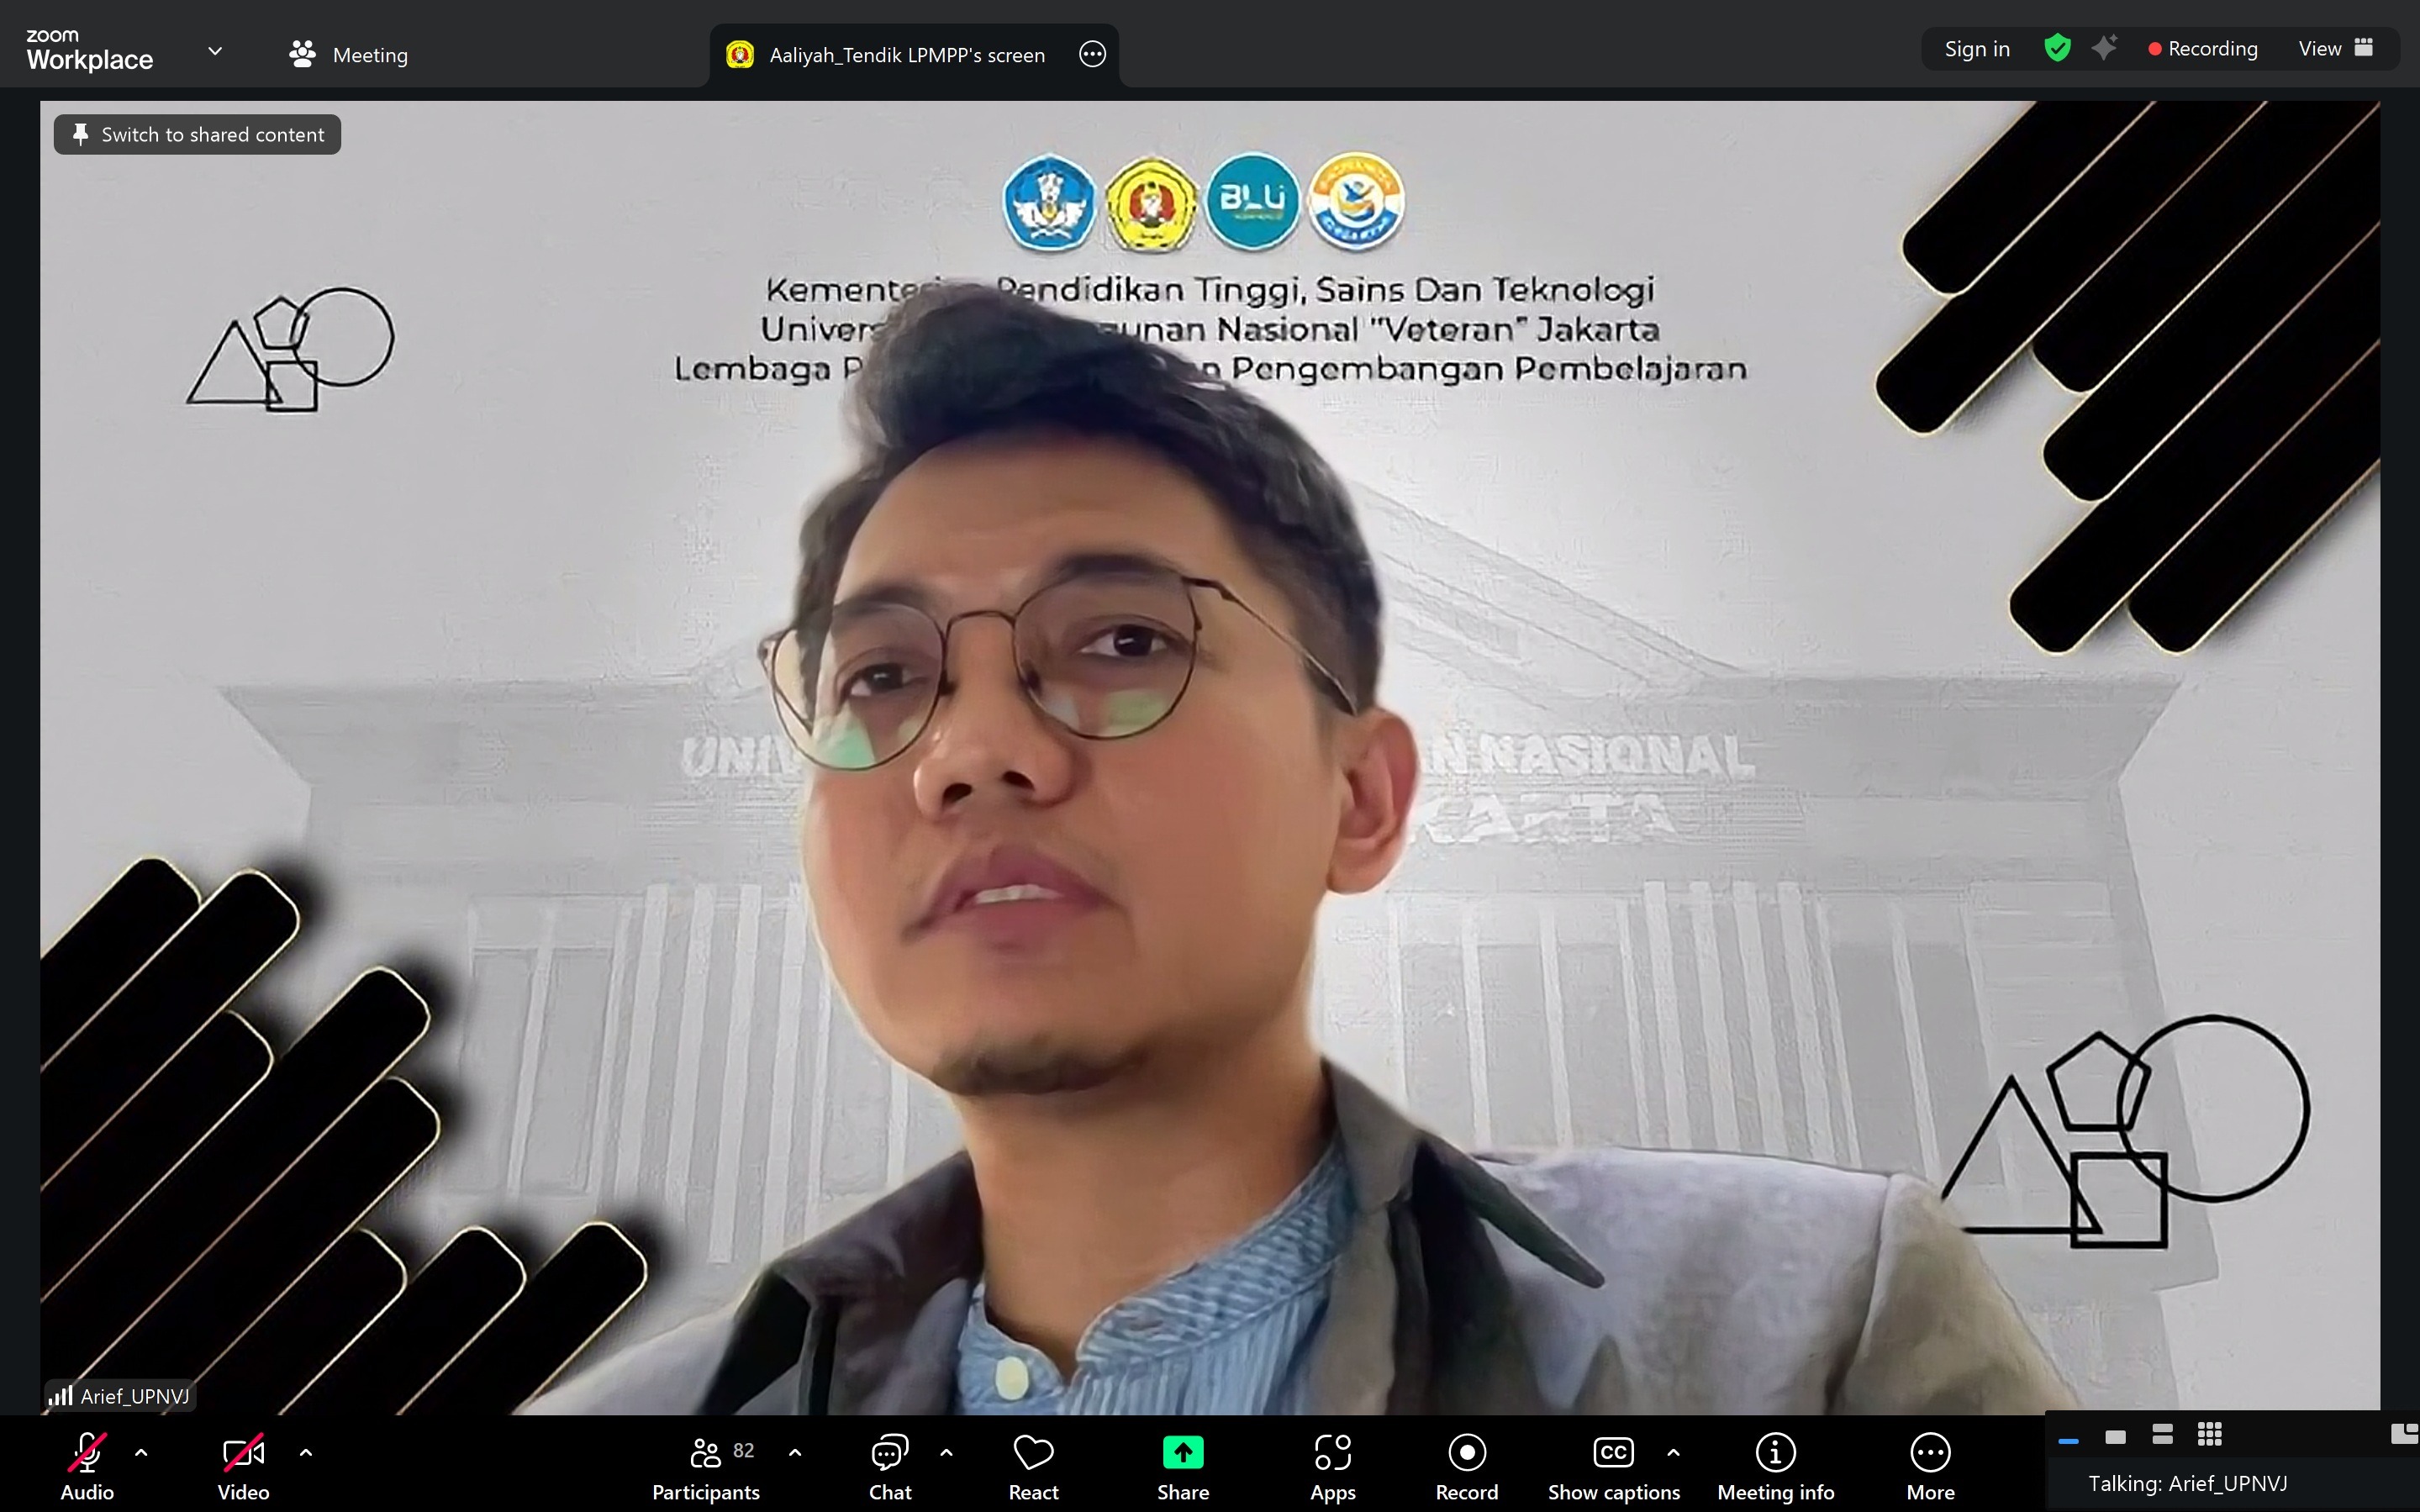Expand the chat options arrow

(946, 1452)
